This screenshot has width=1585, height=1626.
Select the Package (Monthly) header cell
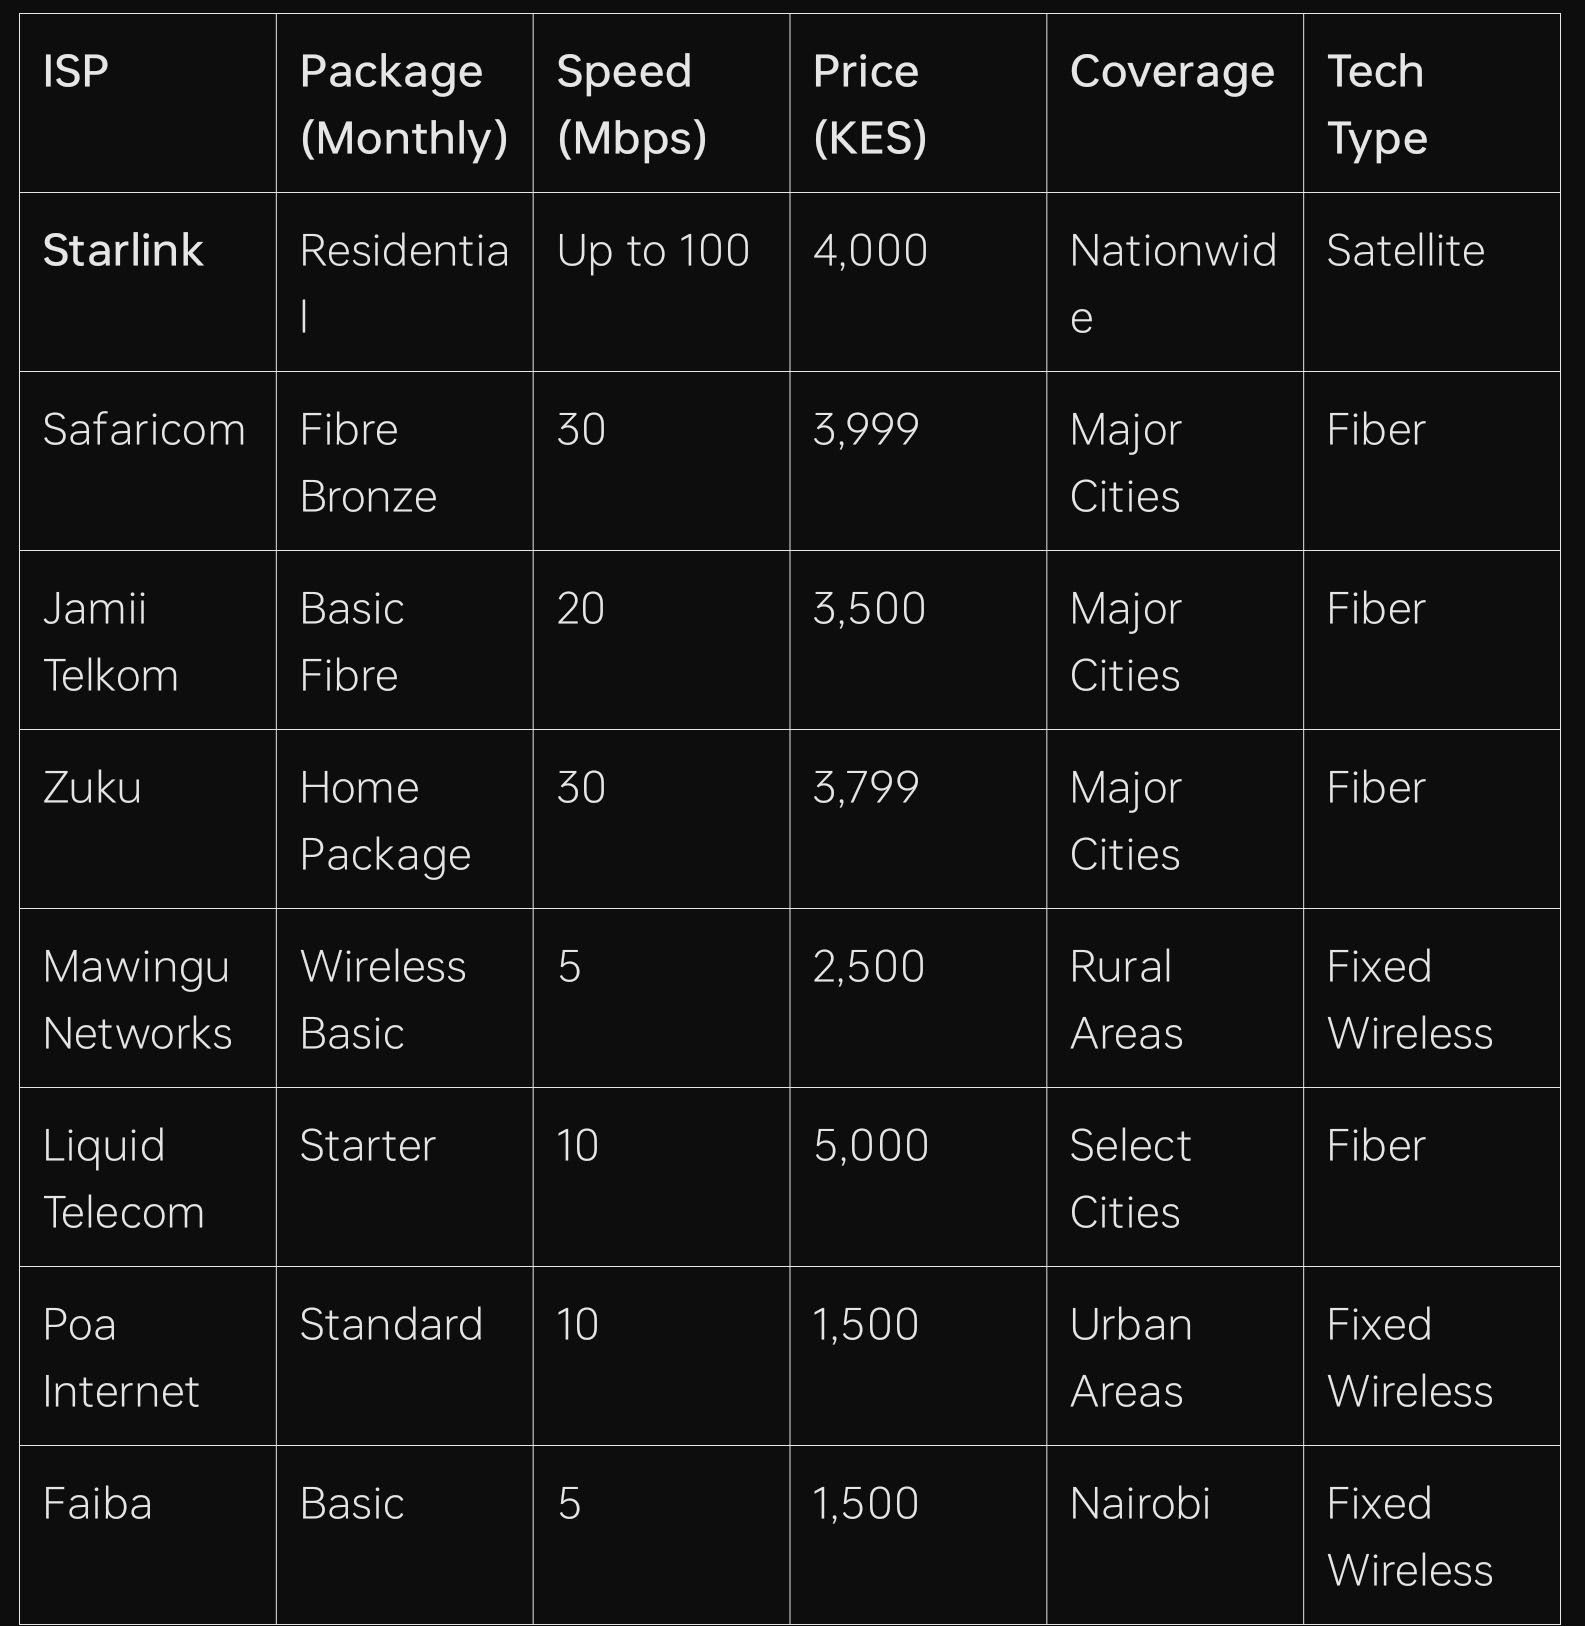pyautogui.click(x=403, y=104)
